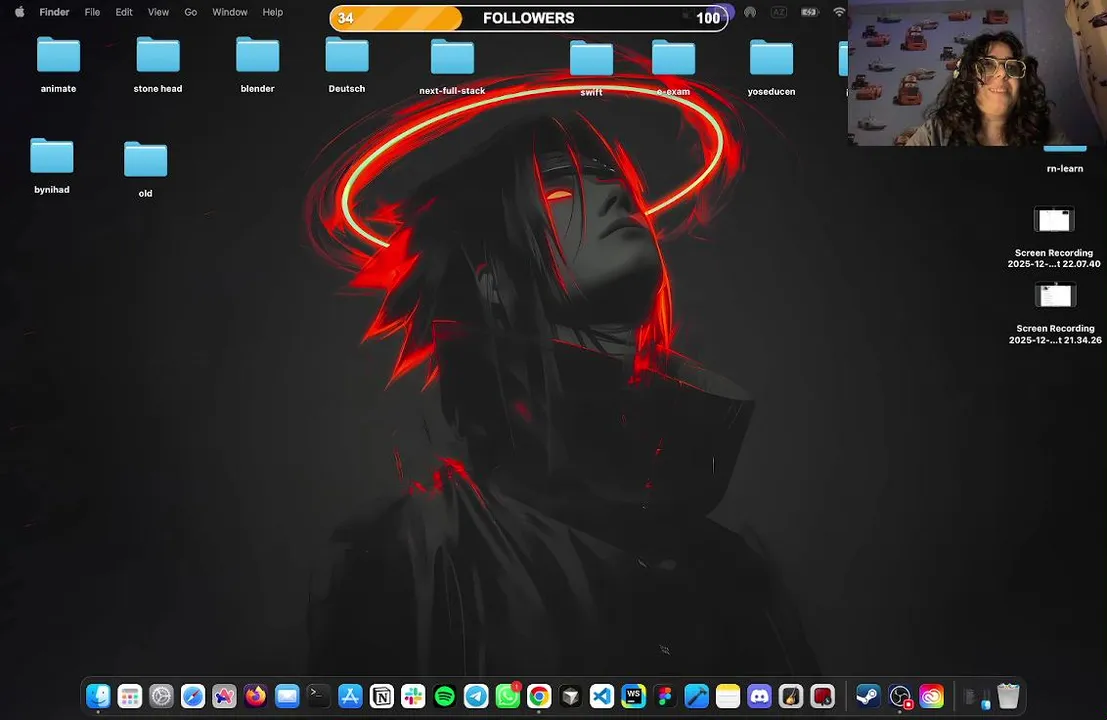Image resolution: width=1107 pixels, height=720 pixels.
Task: Open Launchpad in the Dock
Action: pos(130,697)
